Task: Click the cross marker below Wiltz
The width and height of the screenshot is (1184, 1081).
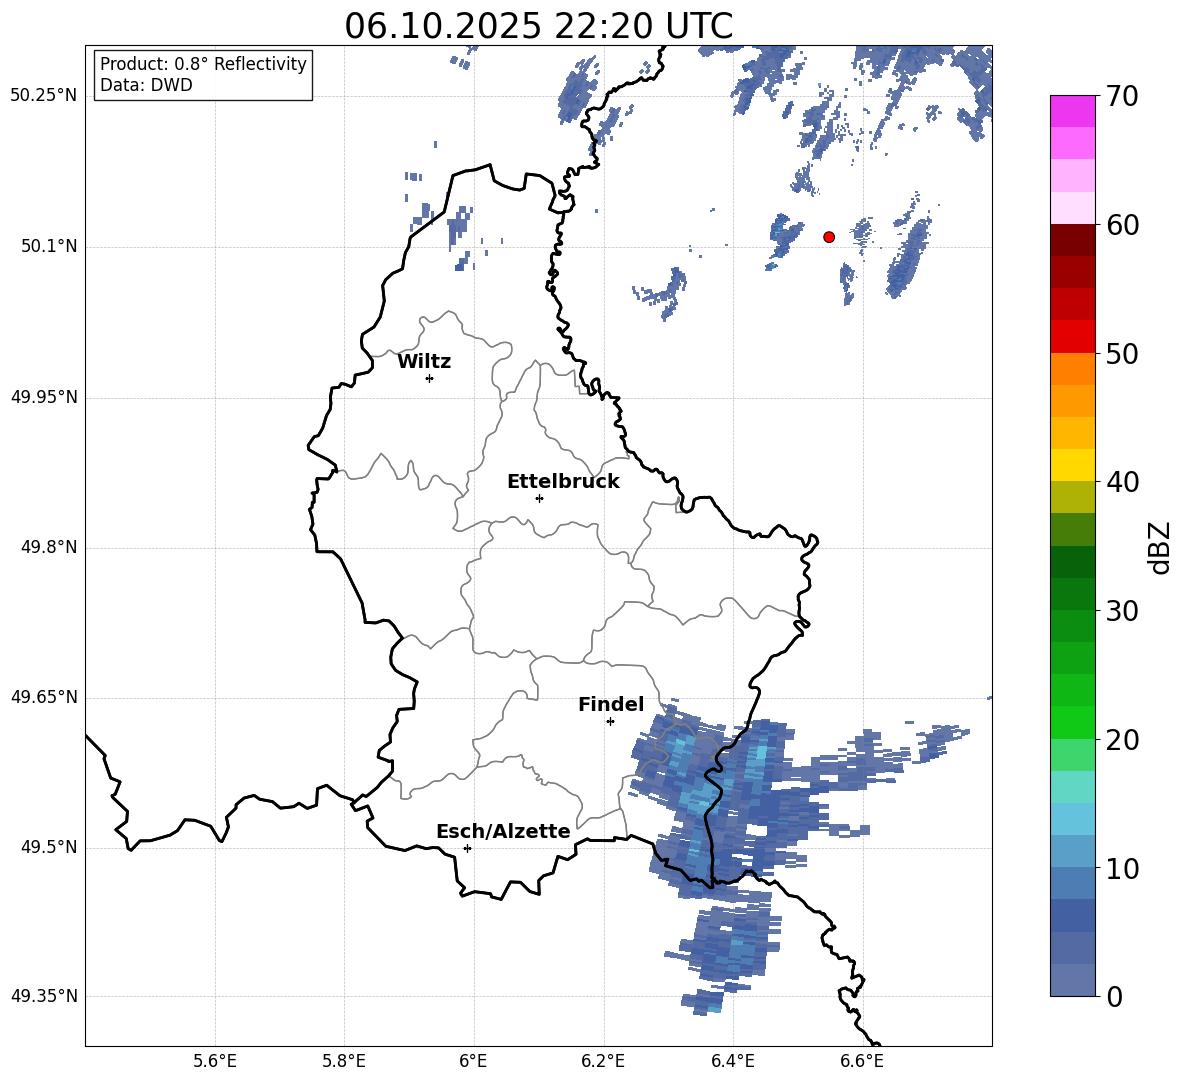Action: click(430, 378)
